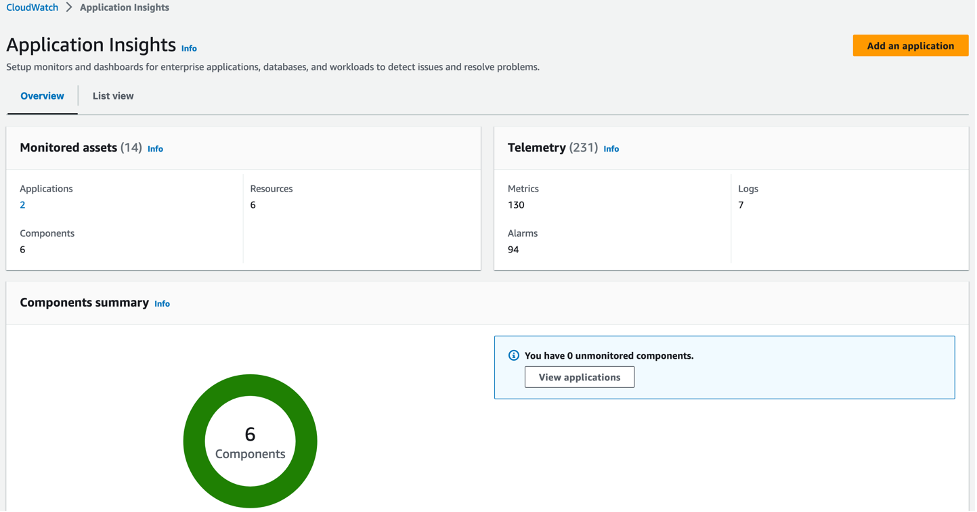Viewport: 977px width, 512px height.
Task: Open Info link next to Monitored assets
Action: click(x=155, y=149)
